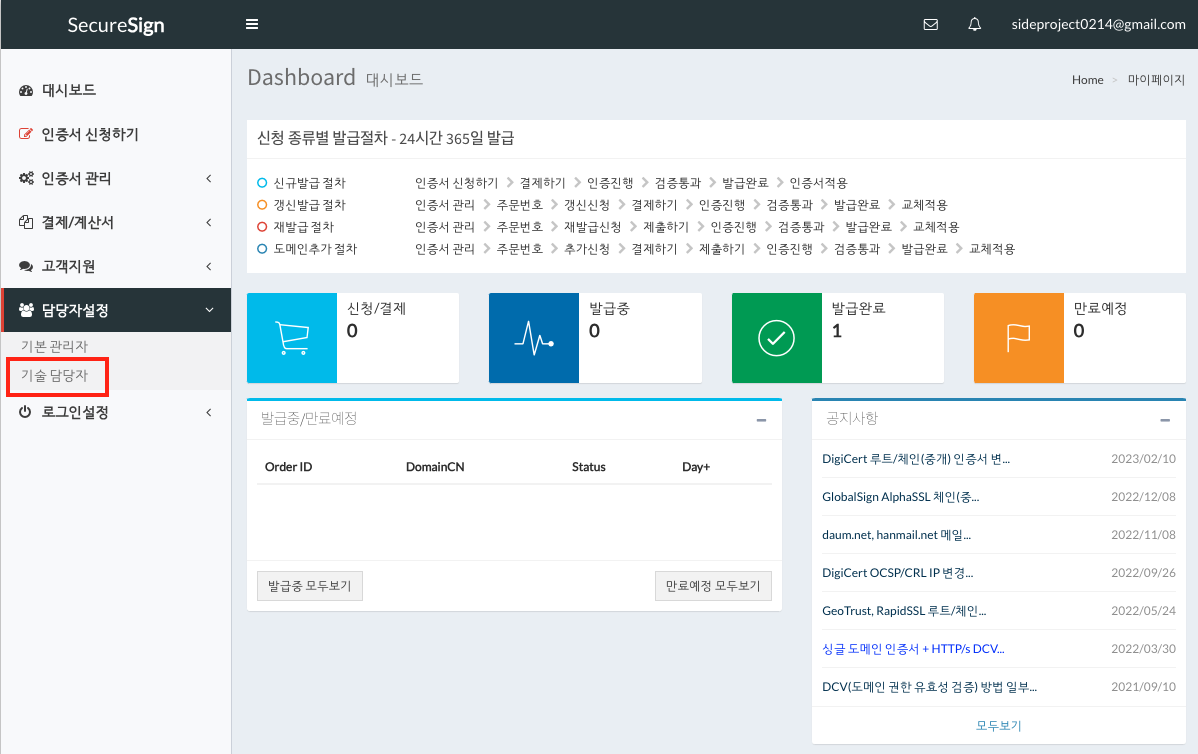Viewport: 1198px width, 754px height.
Task: Click the 도메인추가 절차 circle marker
Action: (x=262, y=249)
